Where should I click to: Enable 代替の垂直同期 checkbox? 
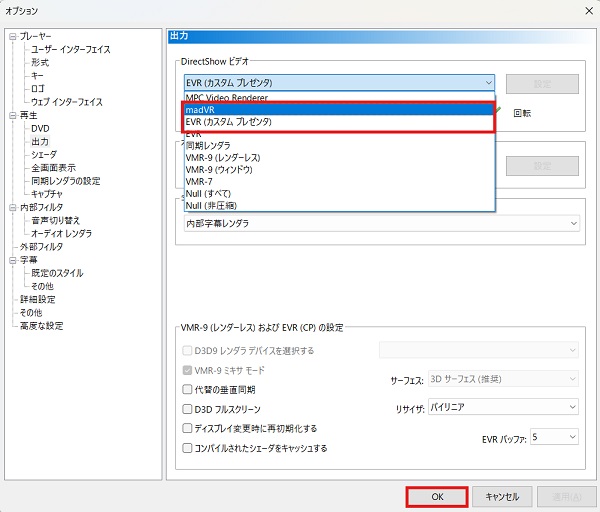point(188,390)
